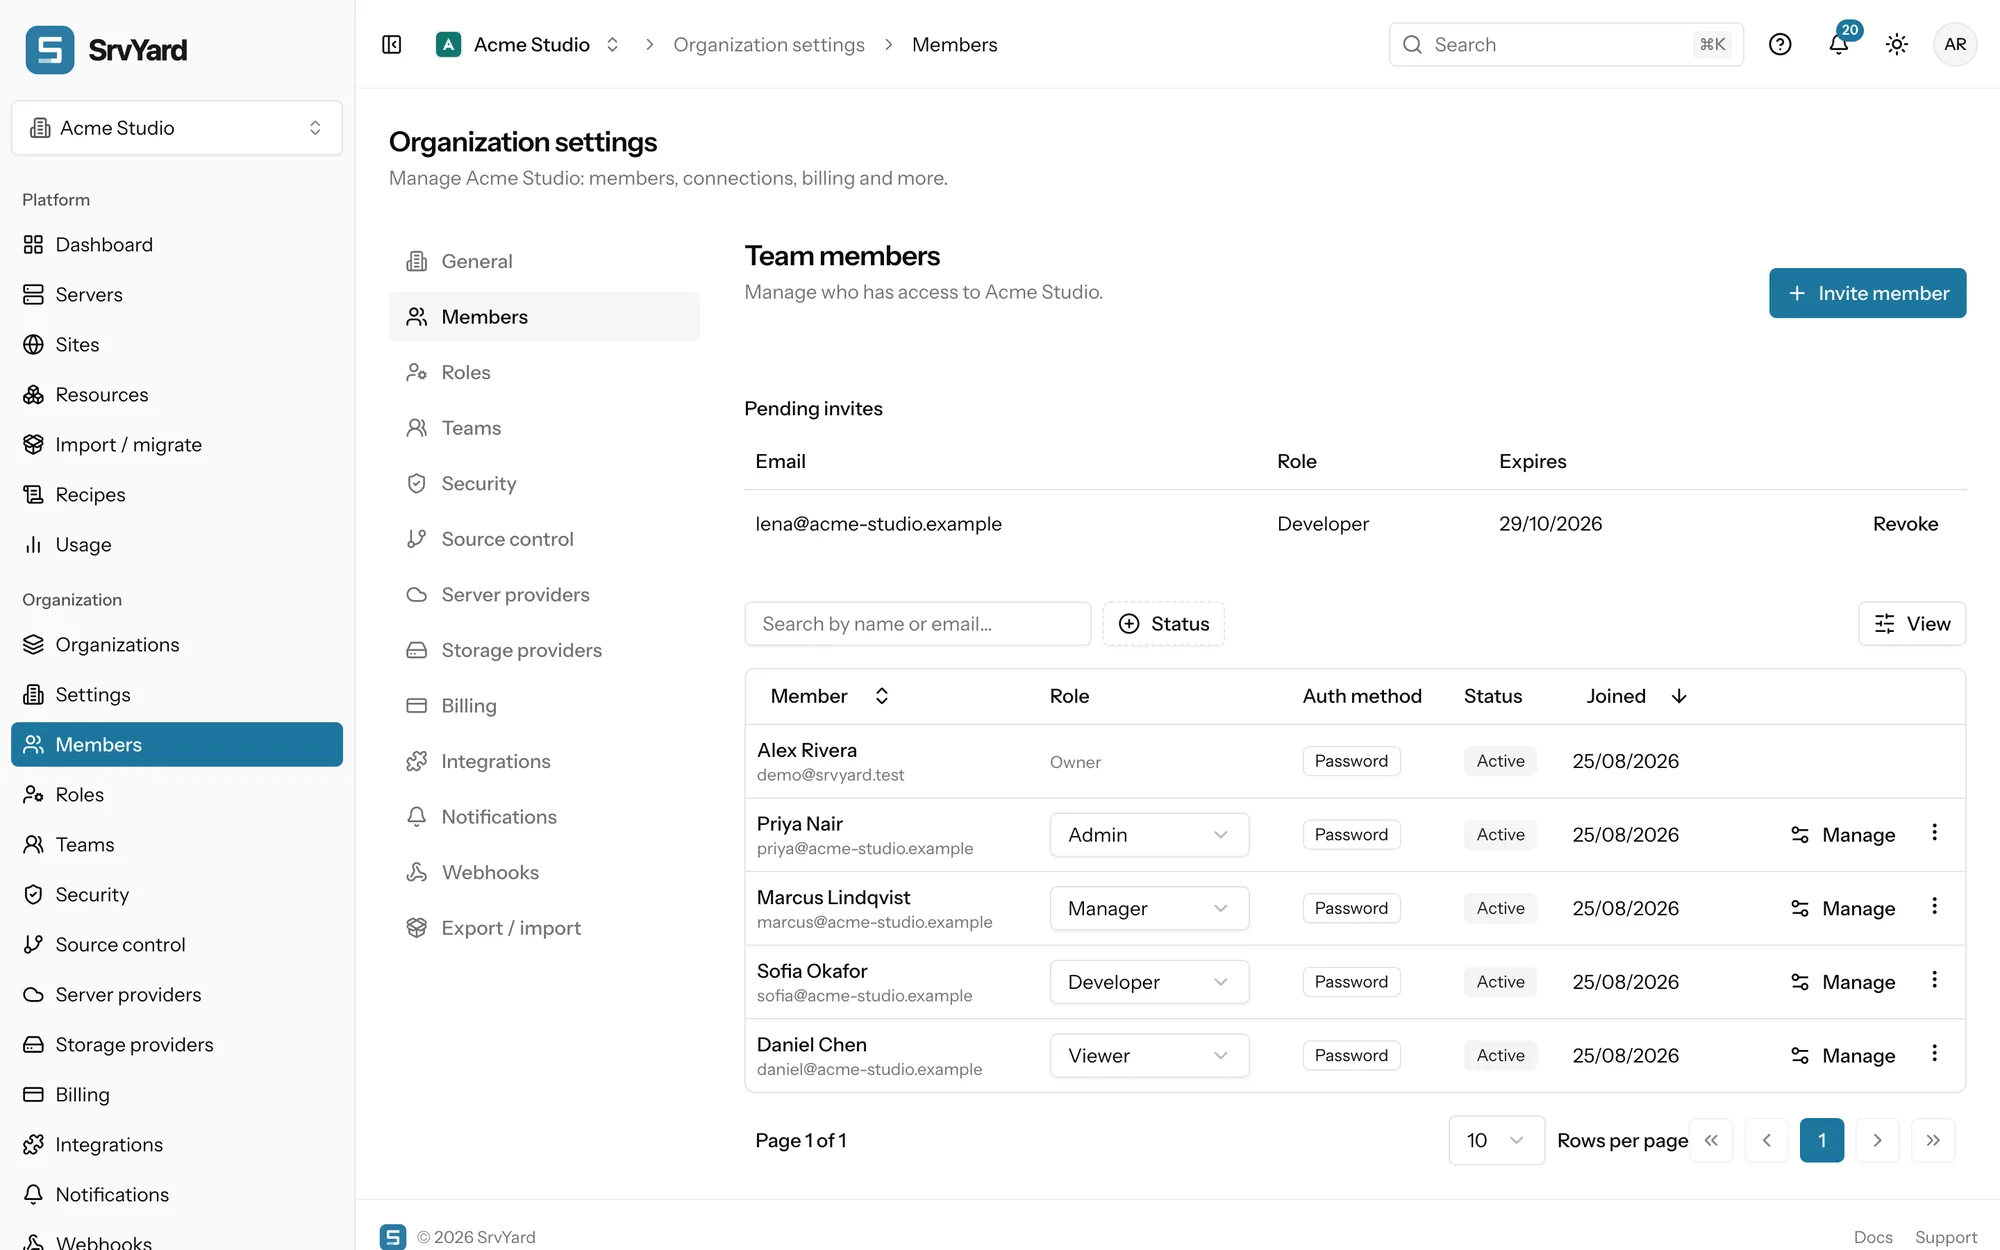The width and height of the screenshot is (2000, 1250).
Task: Open the Roles tab in settings menu
Action: click(x=544, y=373)
